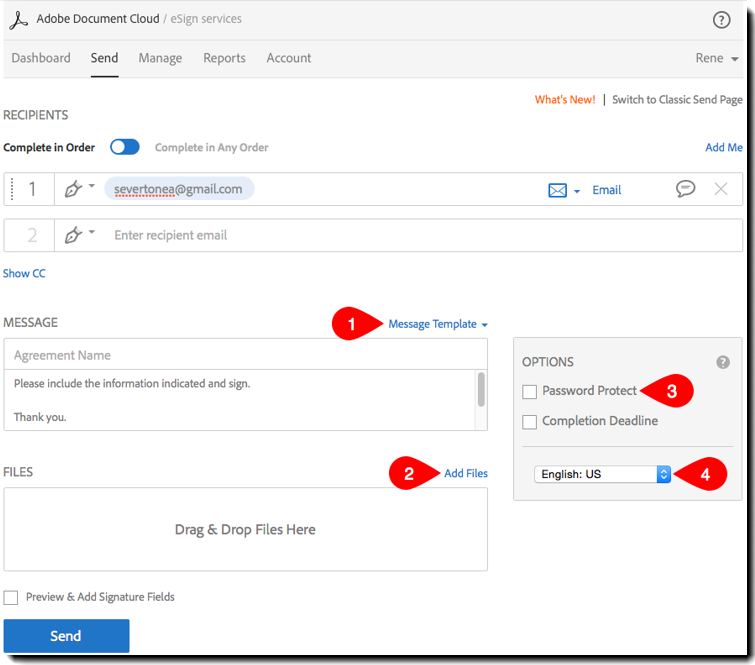755x665 pixels.
Task: Click the signer pen icon for recipient 1
Action: point(73,190)
